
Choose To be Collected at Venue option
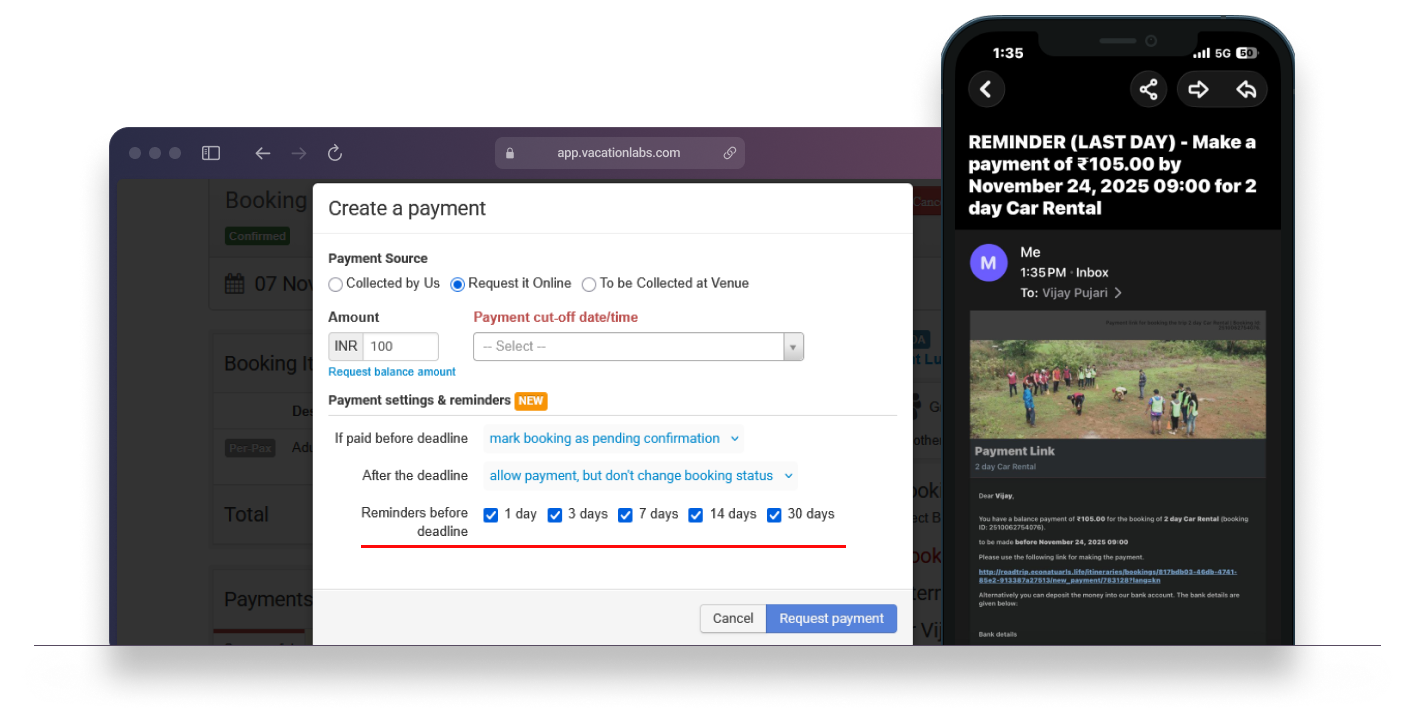pyautogui.click(x=589, y=284)
